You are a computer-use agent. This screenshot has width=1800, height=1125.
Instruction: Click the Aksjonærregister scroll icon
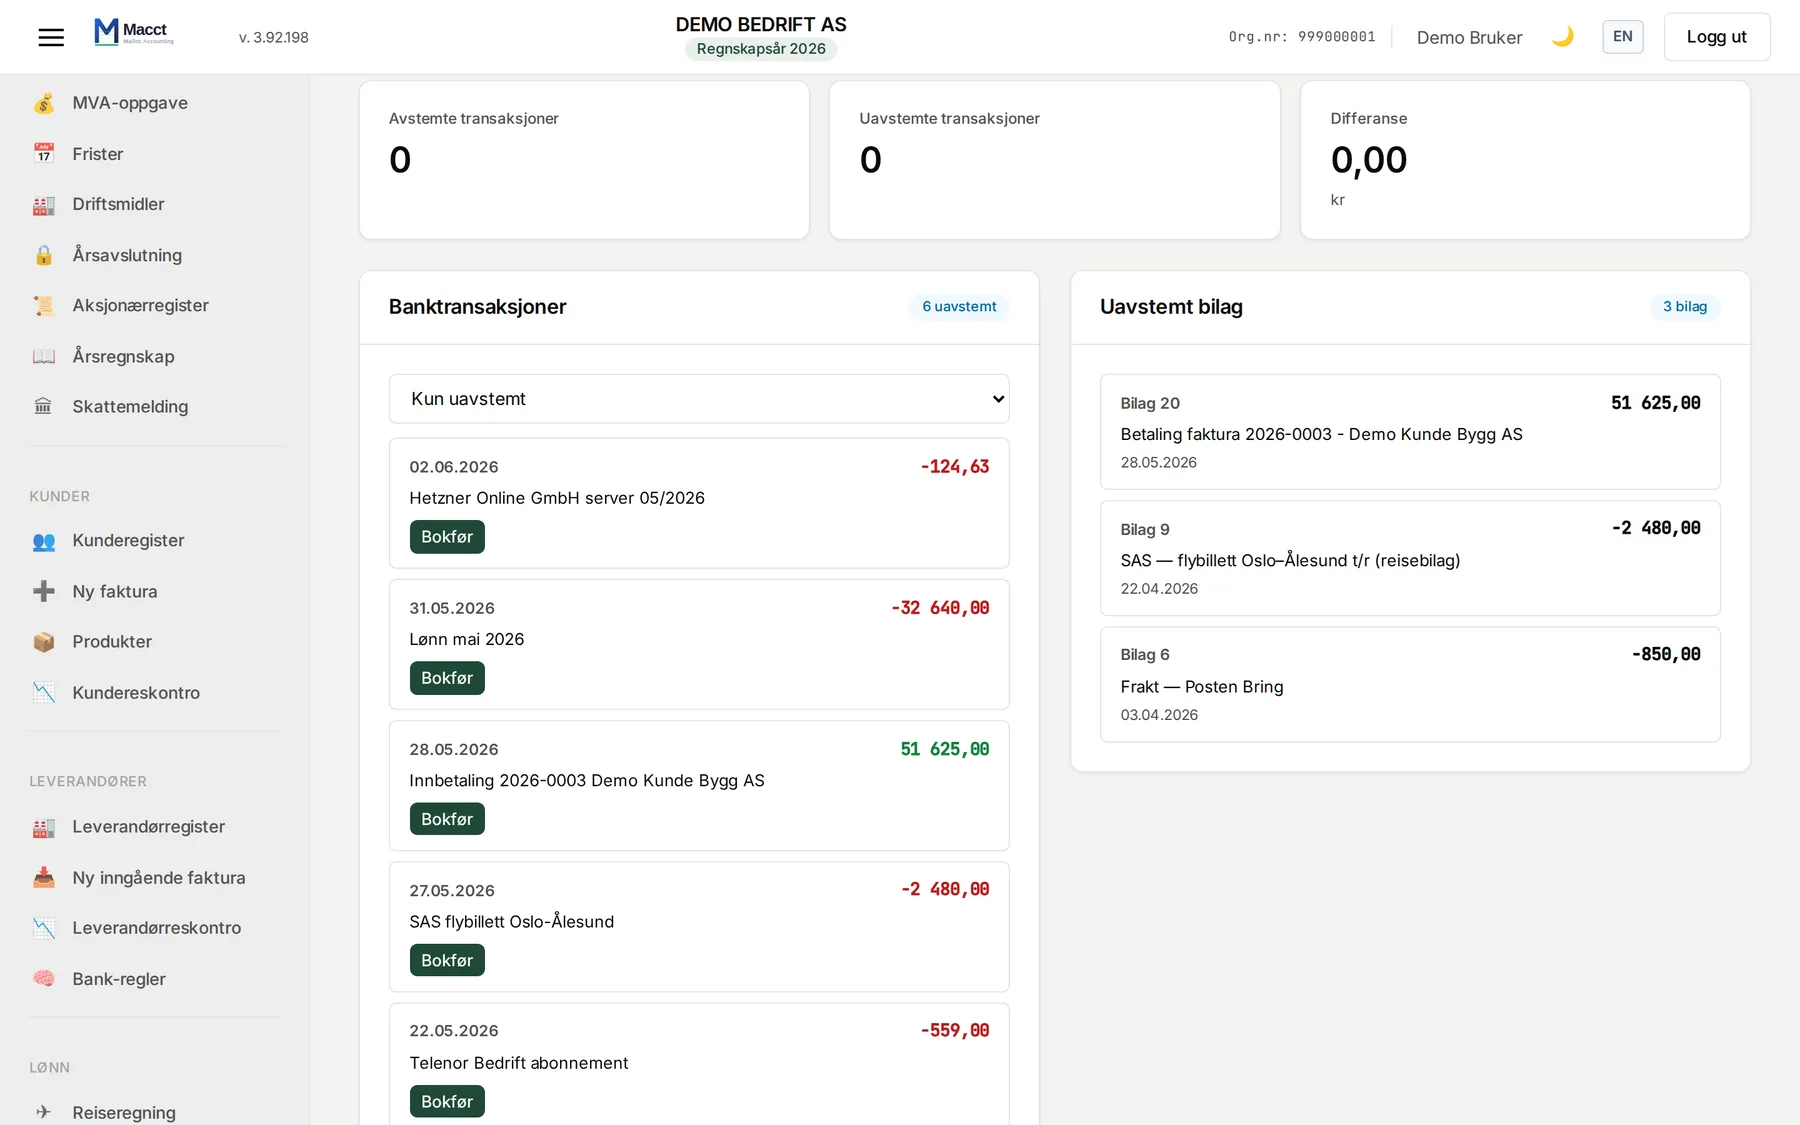[x=44, y=305]
